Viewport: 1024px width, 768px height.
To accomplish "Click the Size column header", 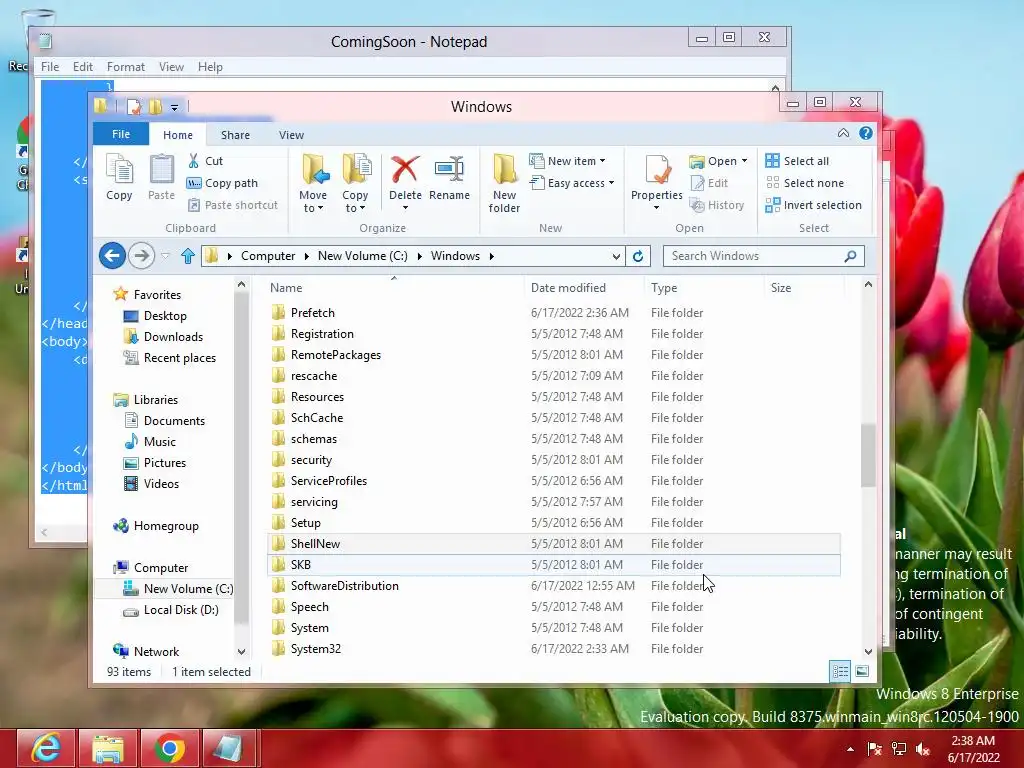I will coord(805,287).
